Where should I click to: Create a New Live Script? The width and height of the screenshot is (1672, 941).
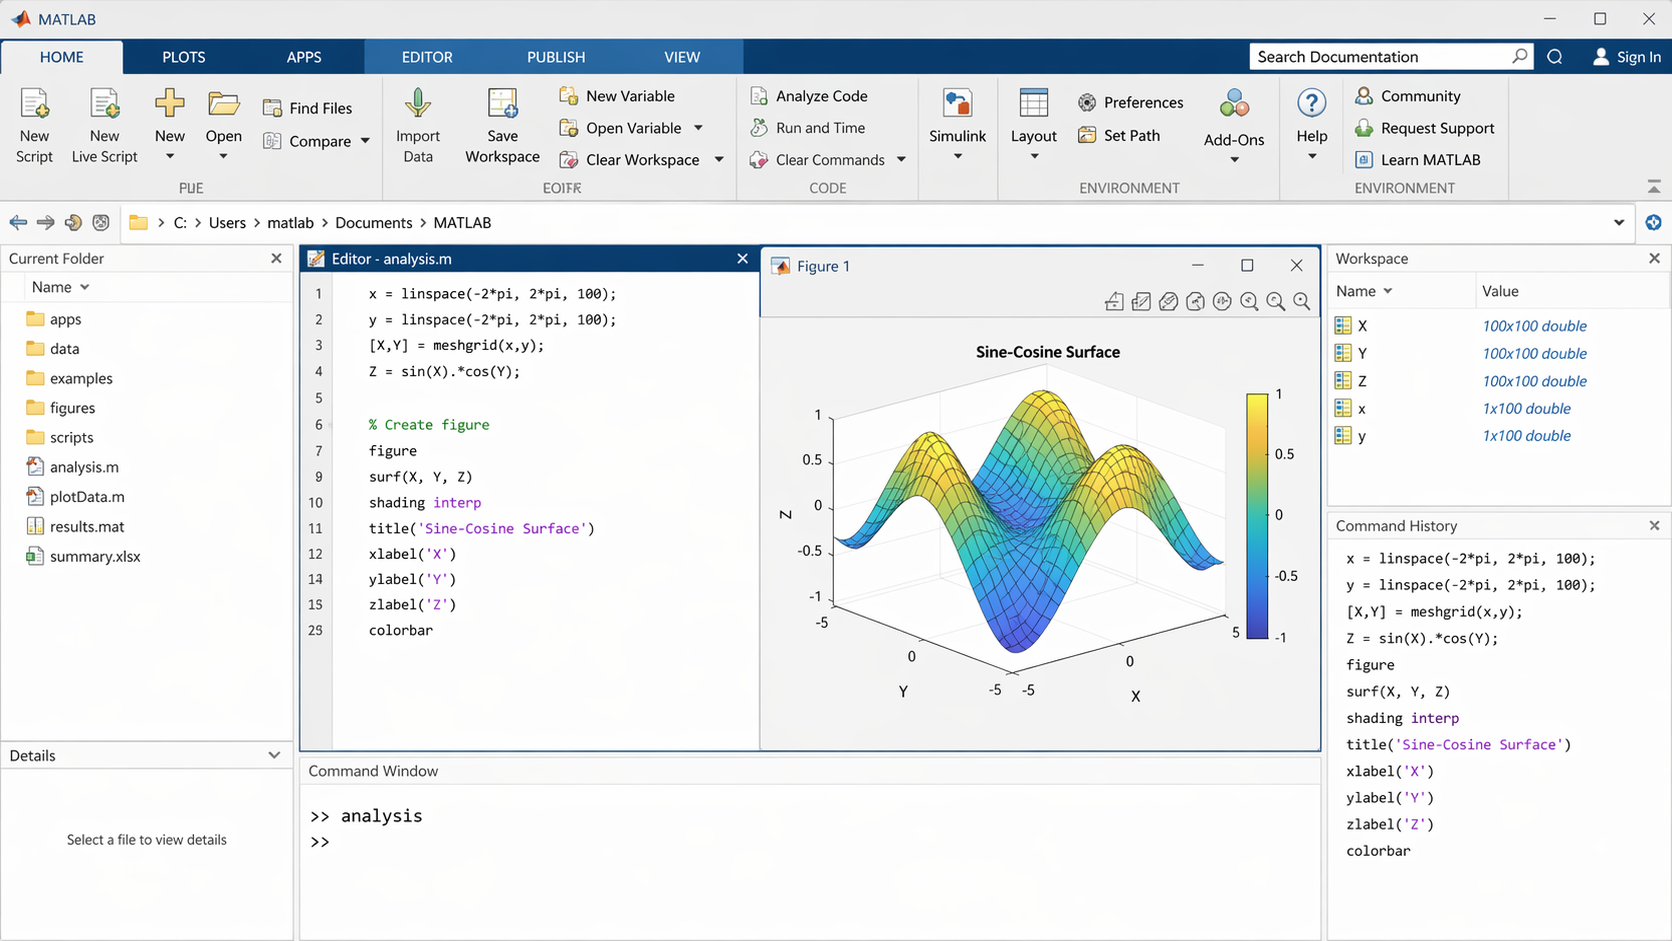104,125
